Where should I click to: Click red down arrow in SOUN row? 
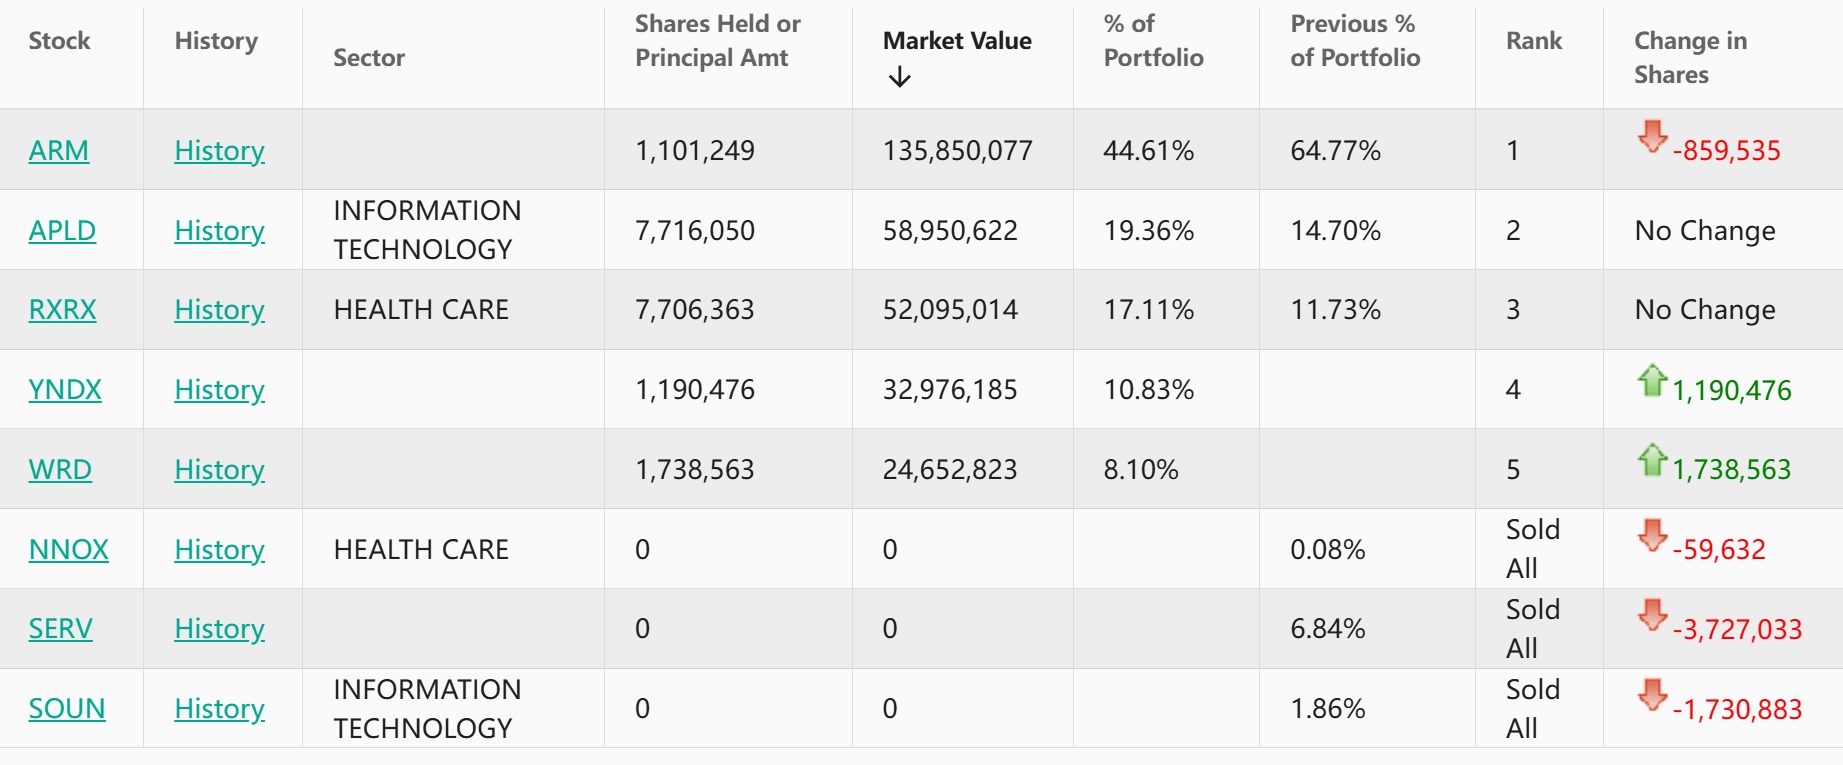(1652, 695)
